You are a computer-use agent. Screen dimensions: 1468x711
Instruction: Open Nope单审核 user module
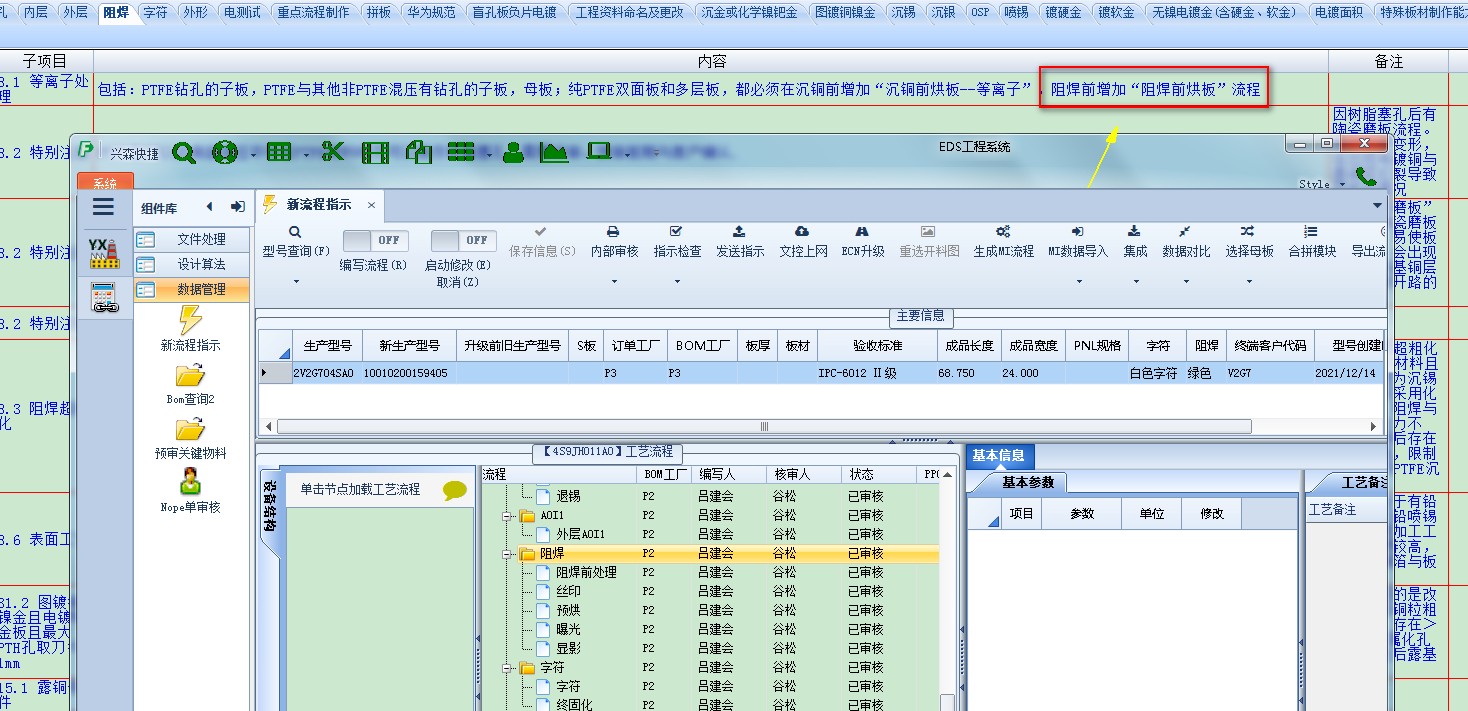point(190,481)
